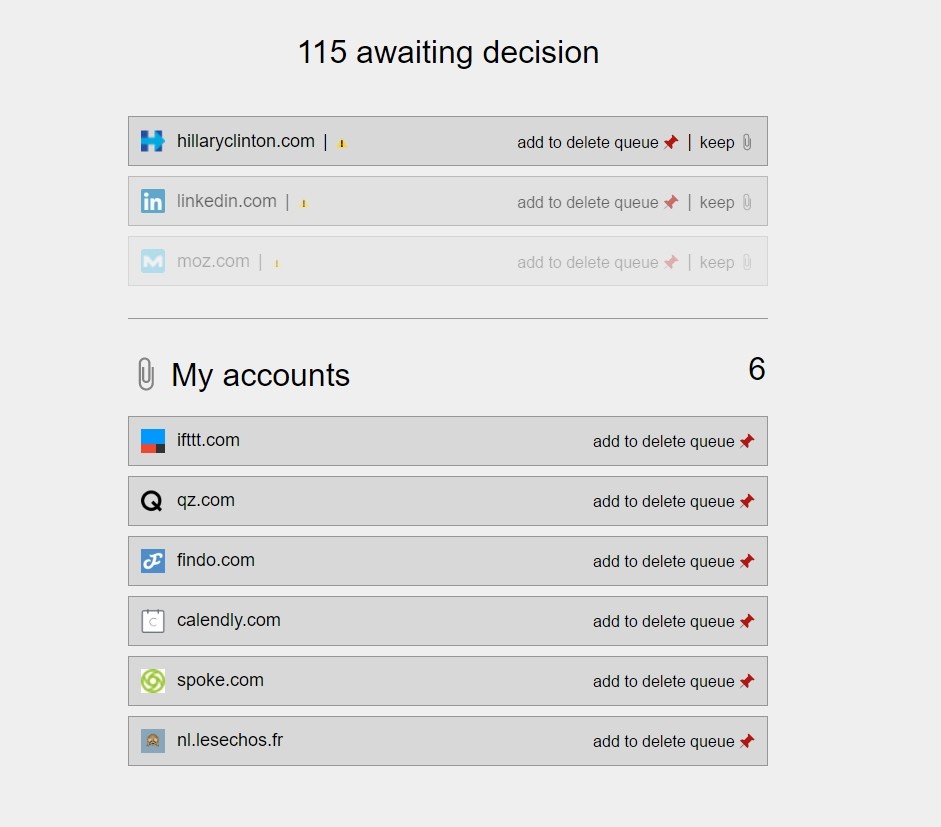The width and height of the screenshot is (941, 827).
Task: Open the spoke.com domain link
Action: click(220, 680)
